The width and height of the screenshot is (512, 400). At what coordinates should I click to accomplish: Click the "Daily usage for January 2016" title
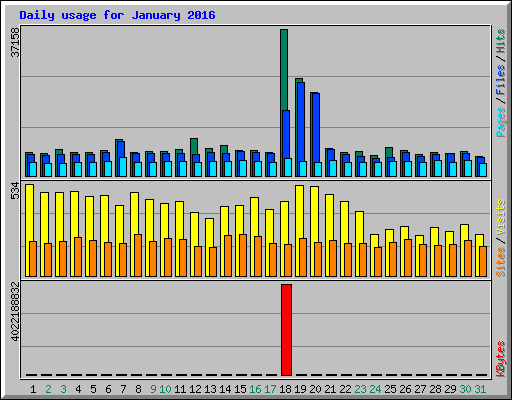[117, 15]
